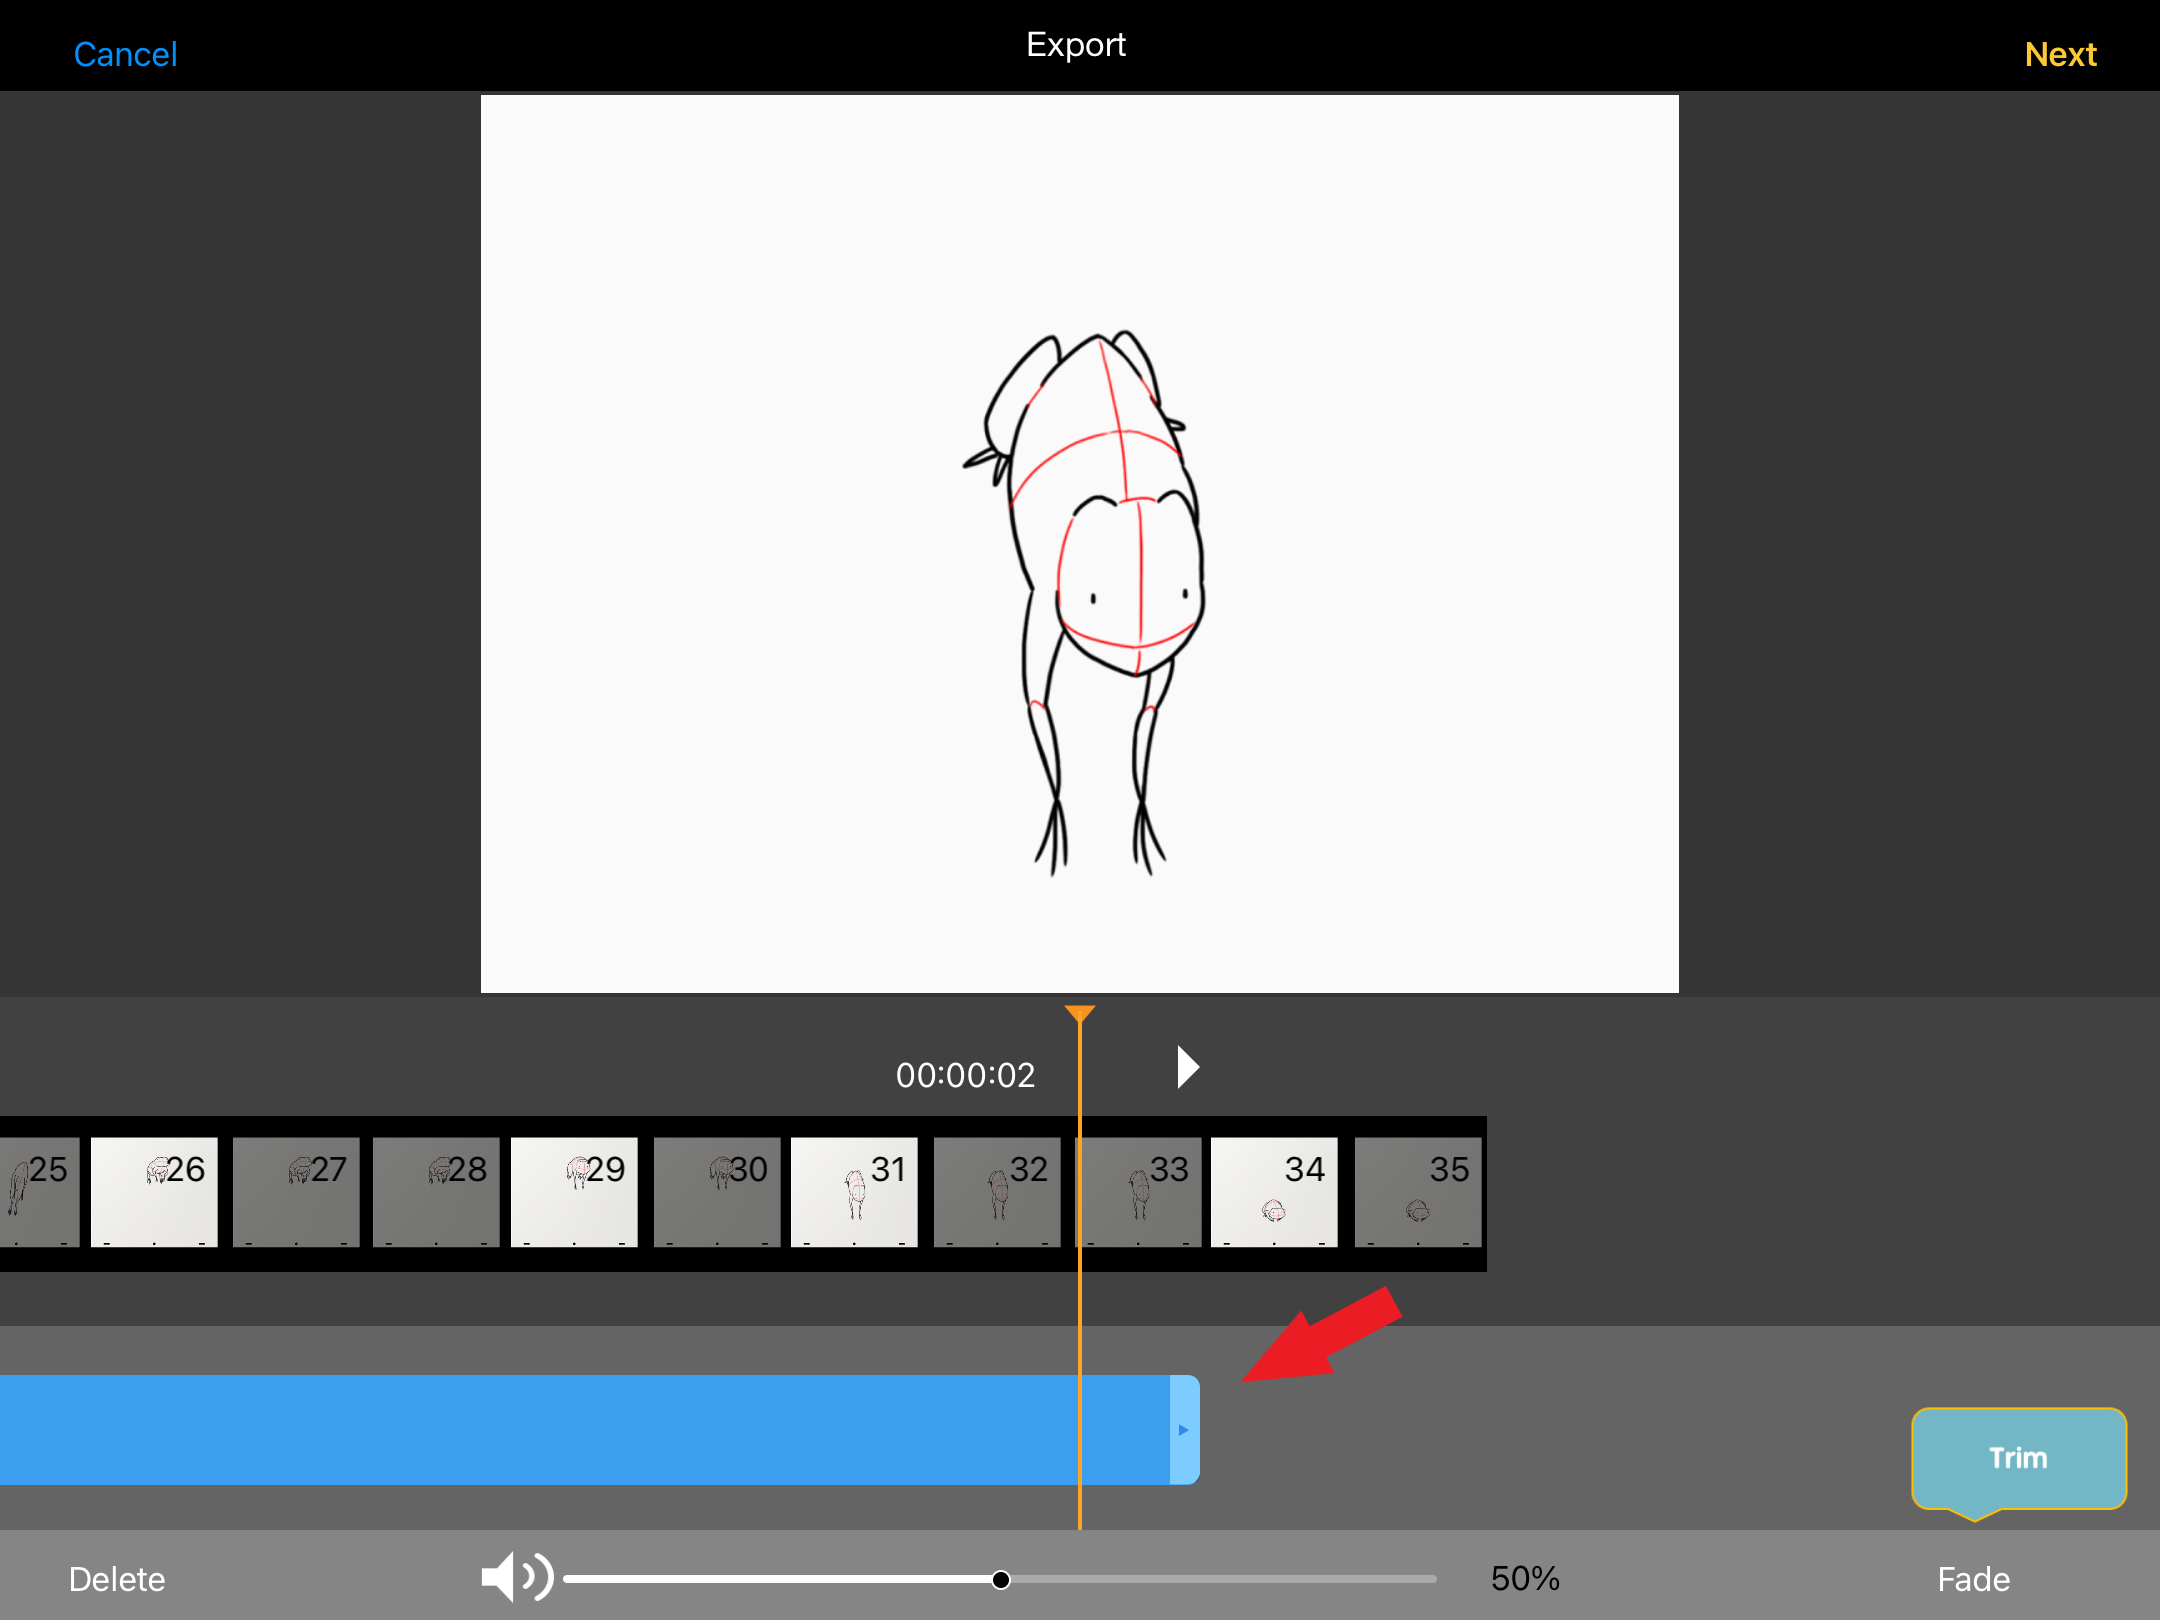Delete the selected audio clip
The width and height of the screenshot is (2160, 1620).
point(117,1579)
